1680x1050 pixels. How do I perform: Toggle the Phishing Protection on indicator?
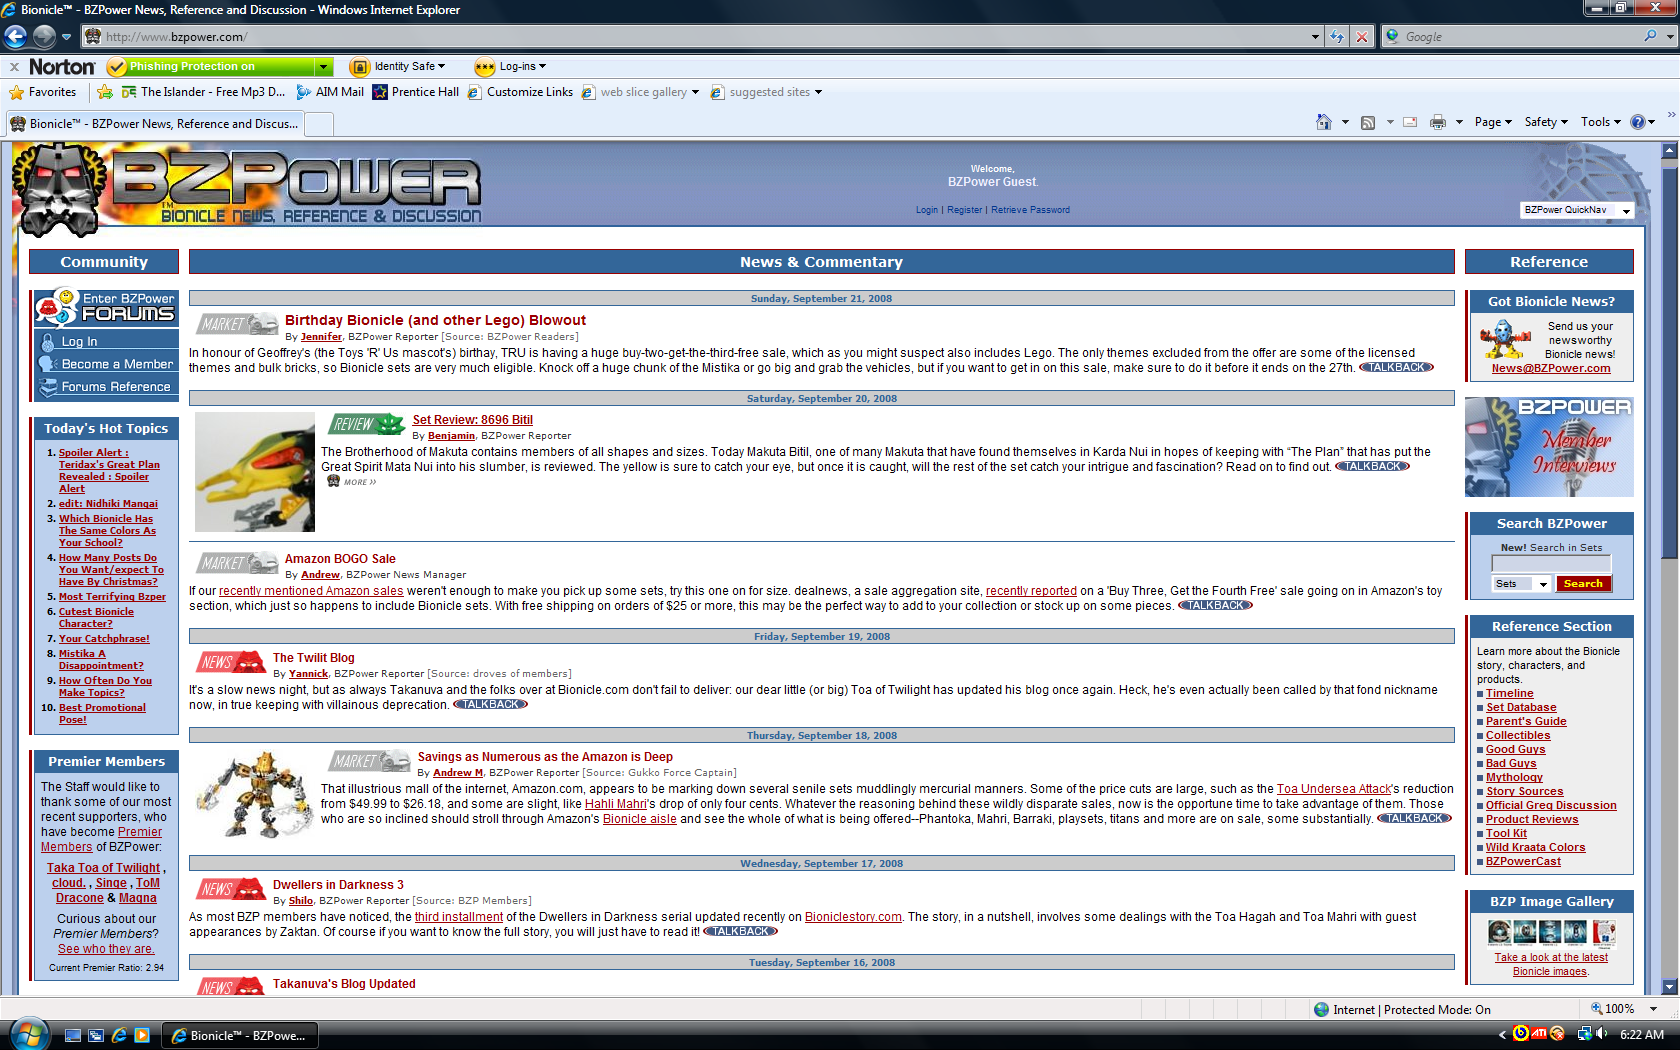pyautogui.click(x=210, y=67)
